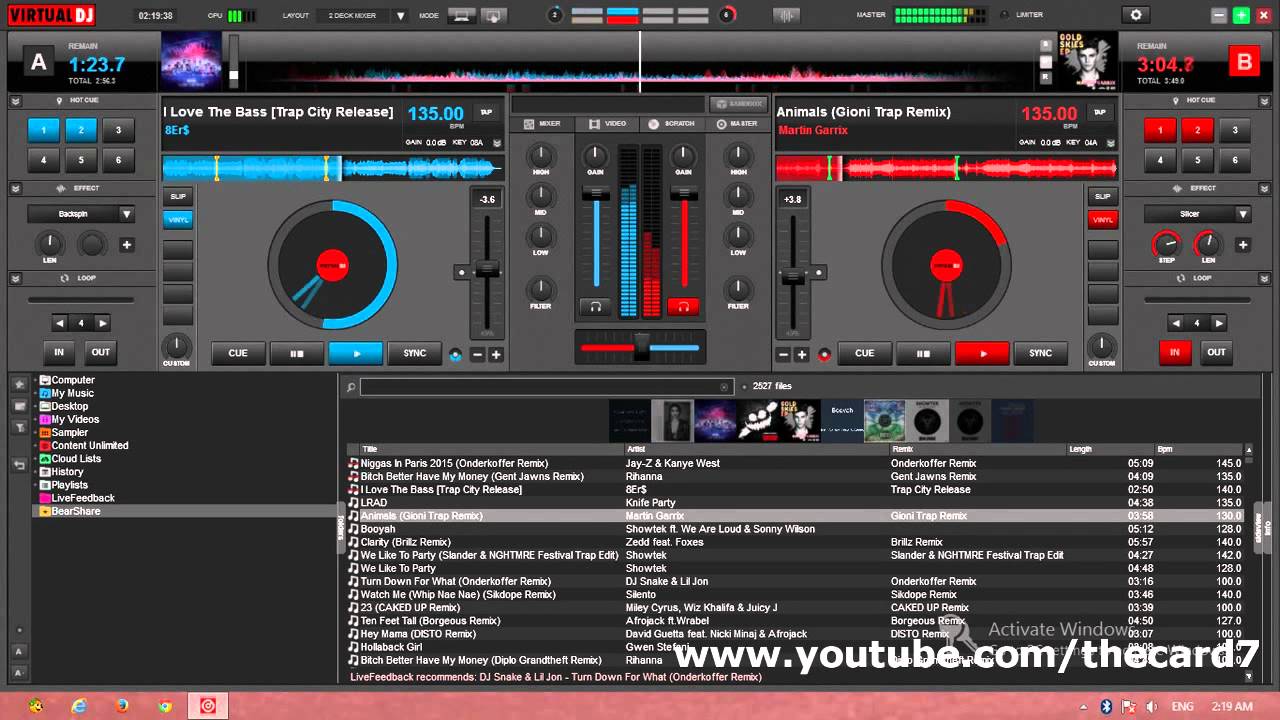
Task: Add effect slot with deck A plus icon
Action: pos(127,244)
